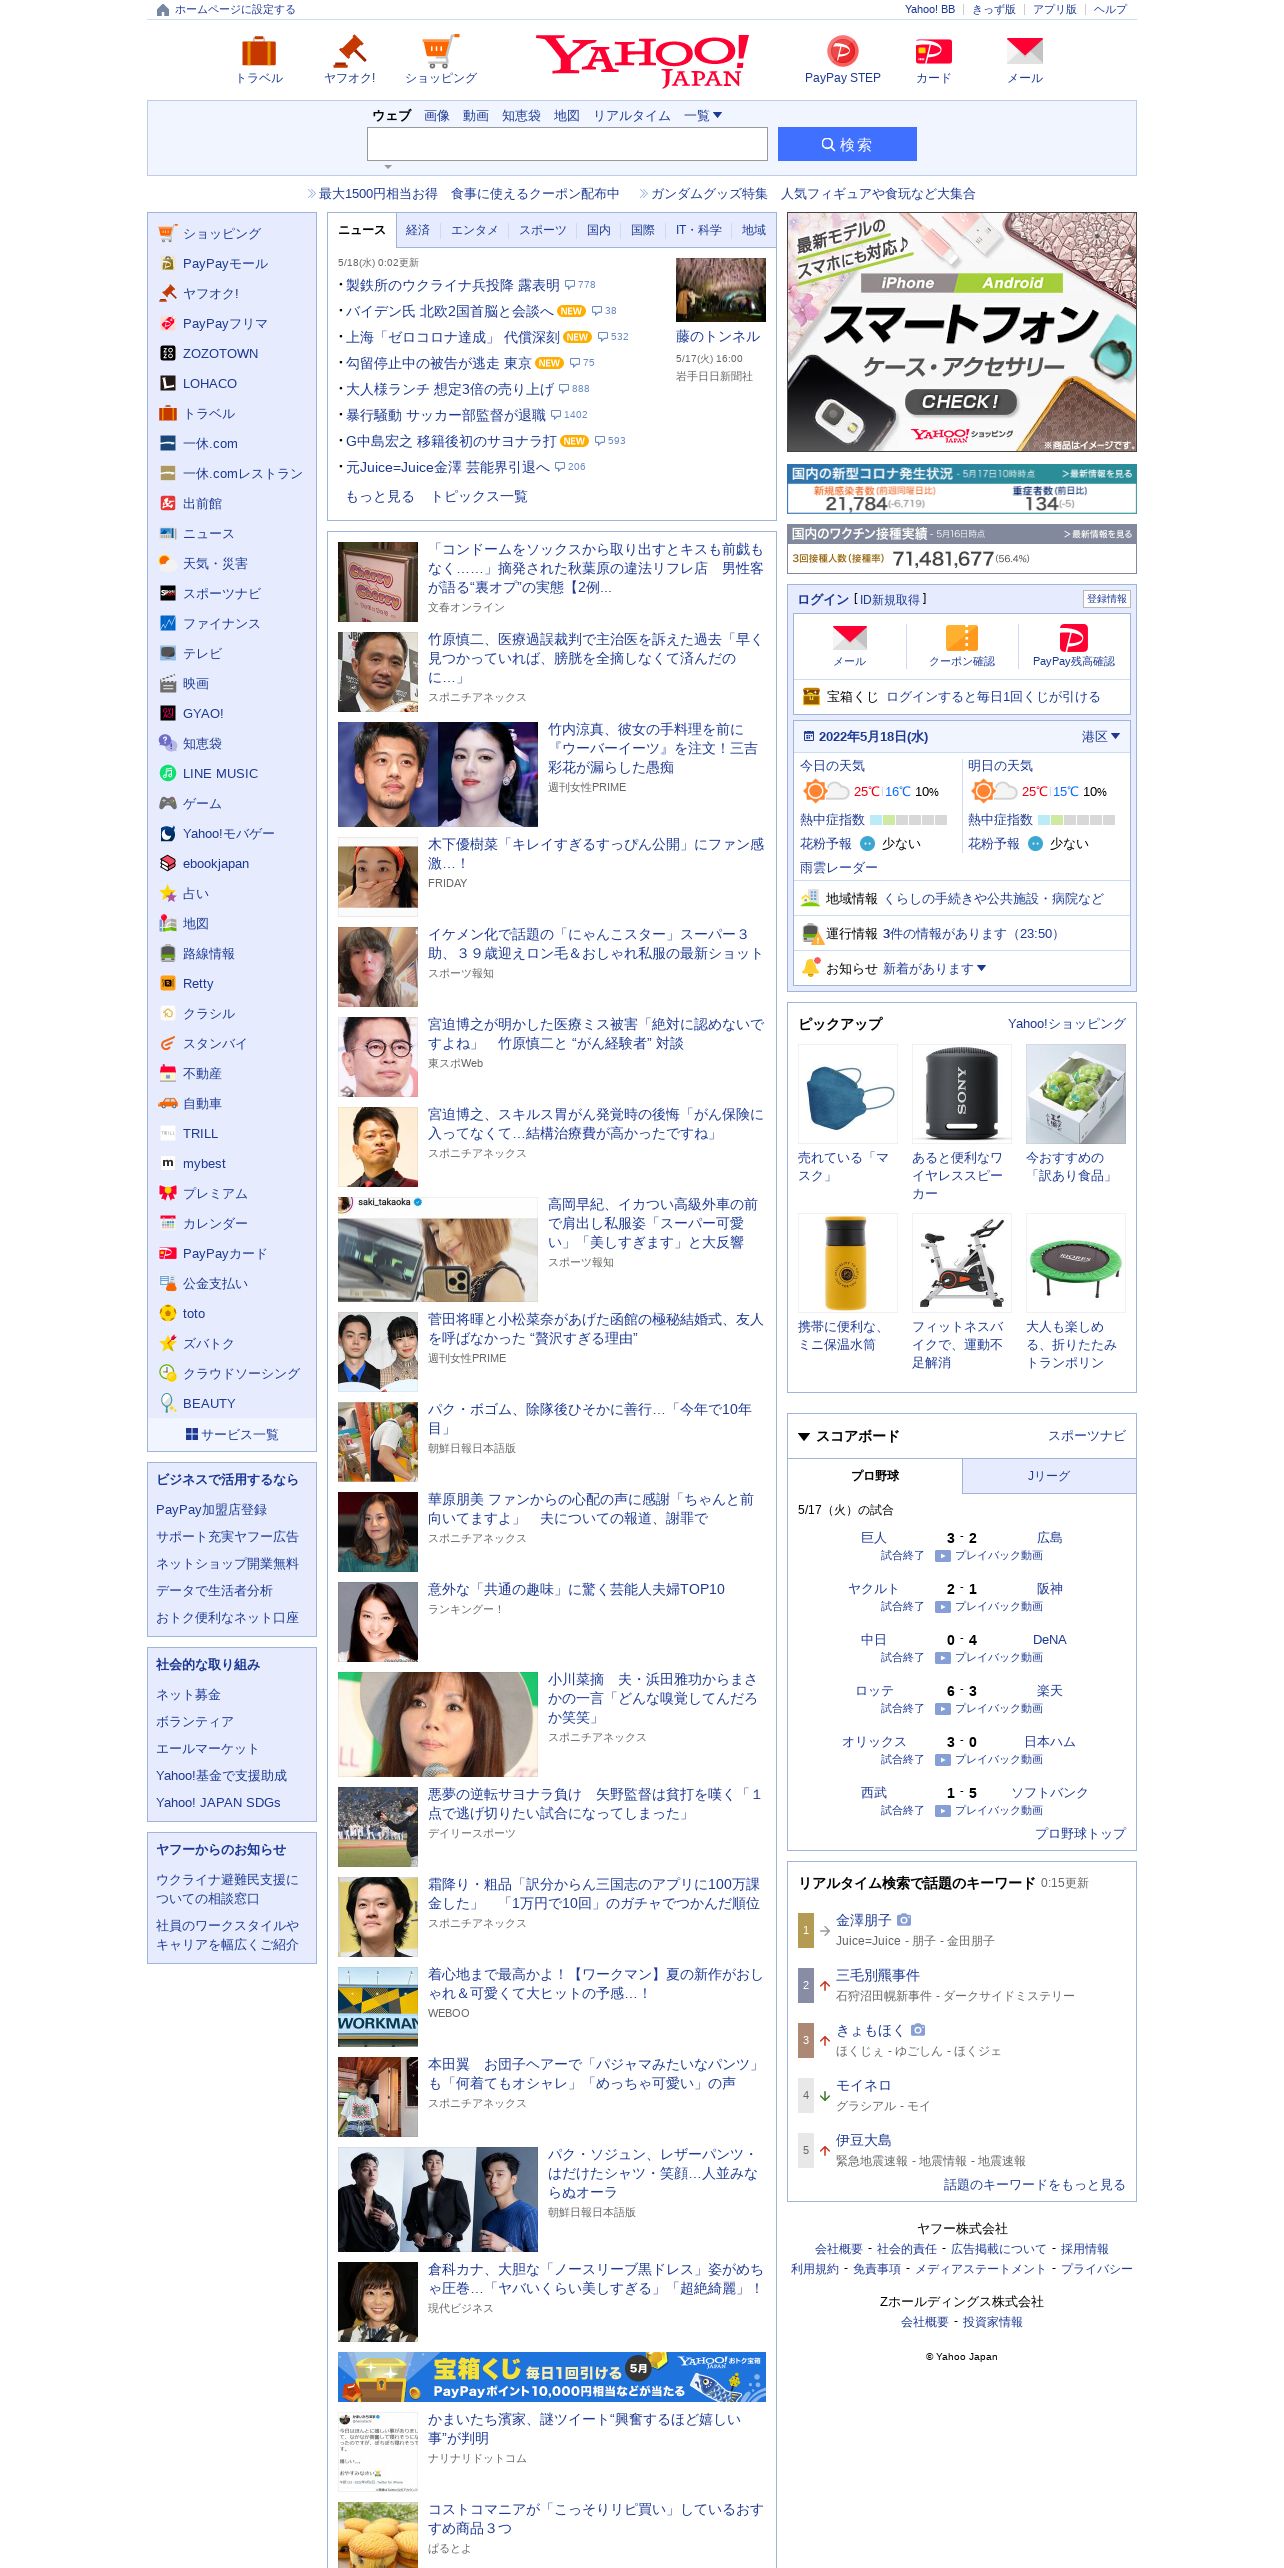
Task: Select the IT・科学 news tab
Action: point(699,230)
